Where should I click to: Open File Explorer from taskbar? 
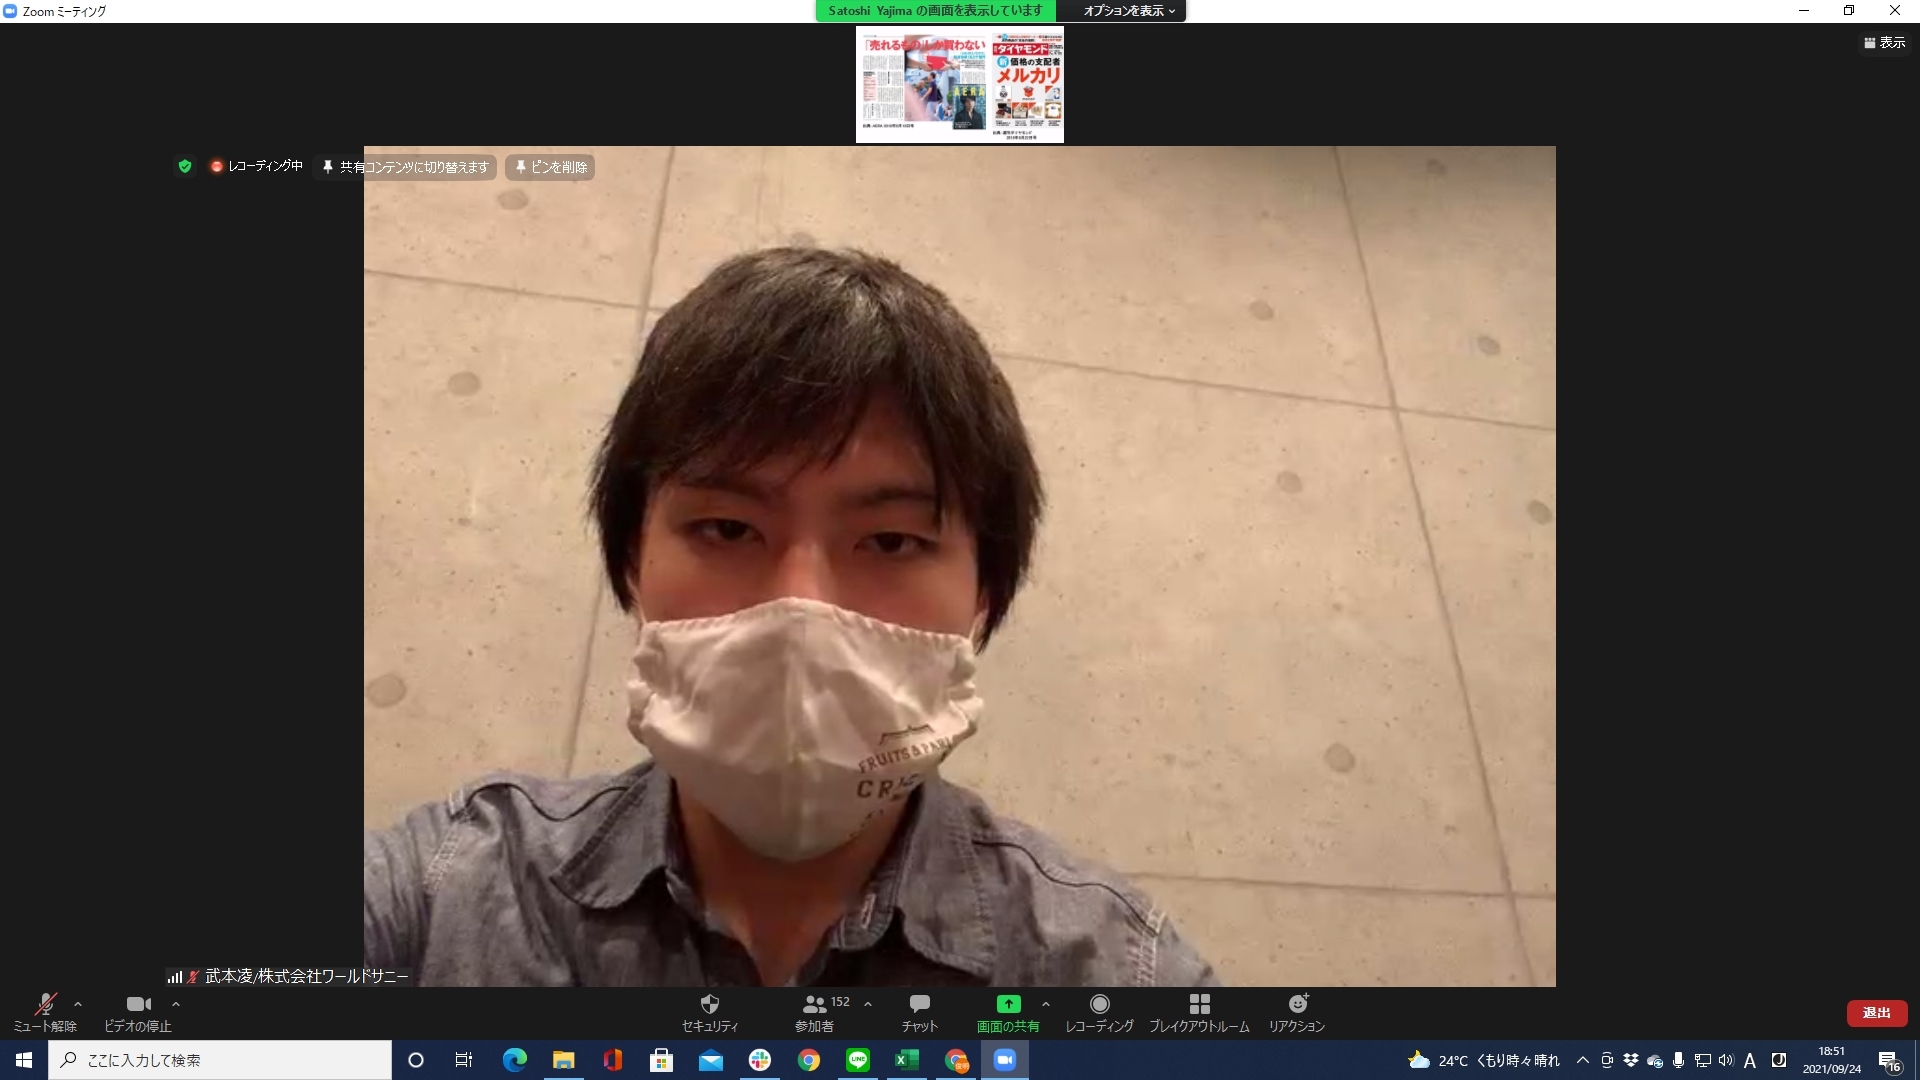[x=563, y=1060]
